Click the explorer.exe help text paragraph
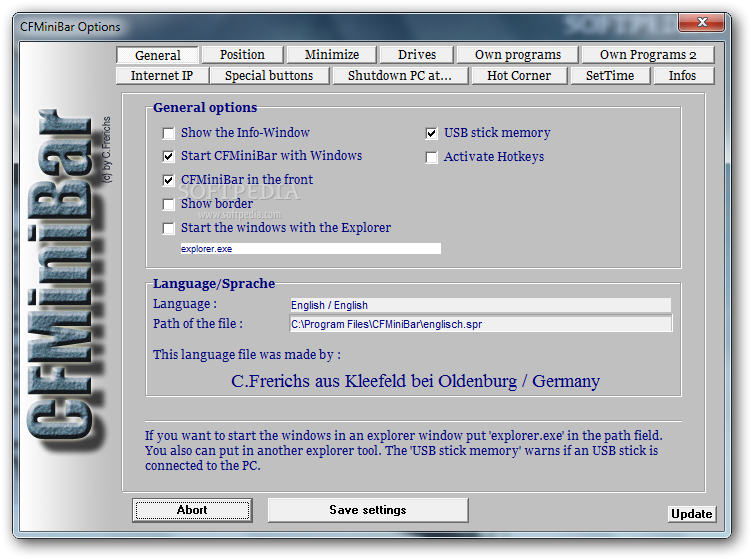This screenshot has width=752, height=559. (x=403, y=450)
